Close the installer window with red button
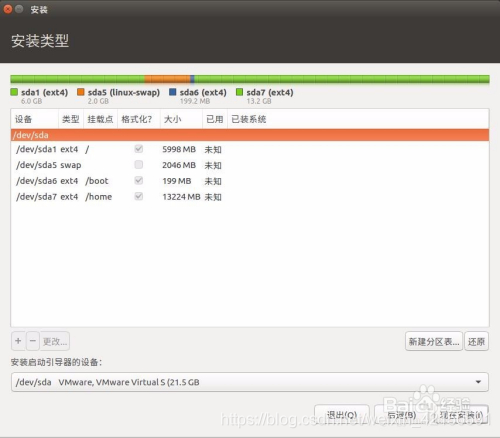This screenshot has width=500, height=438. click(x=8, y=9)
